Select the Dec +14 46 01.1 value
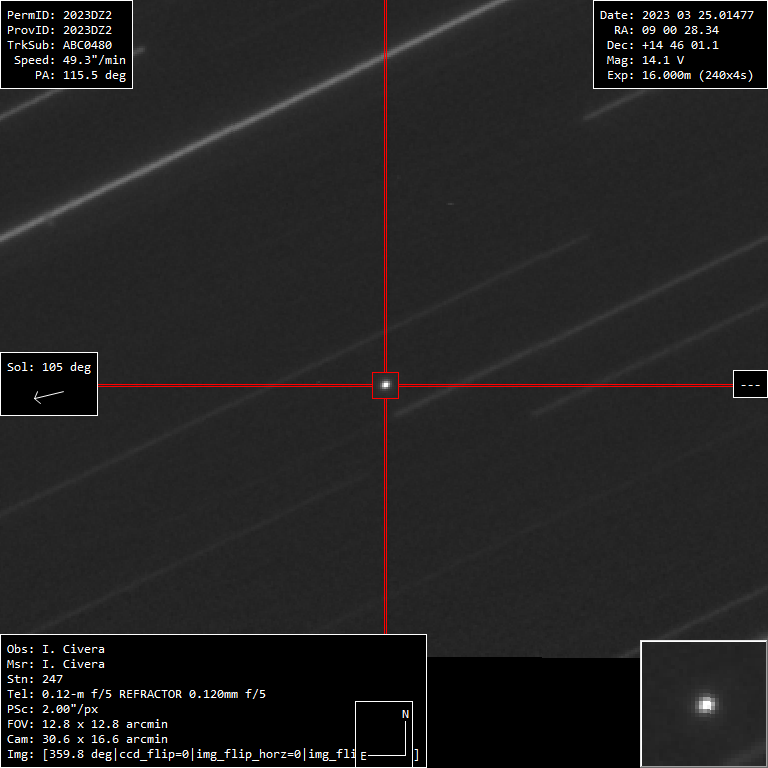The width and height of the screenshot is (768, 768). tap(680, 45)
